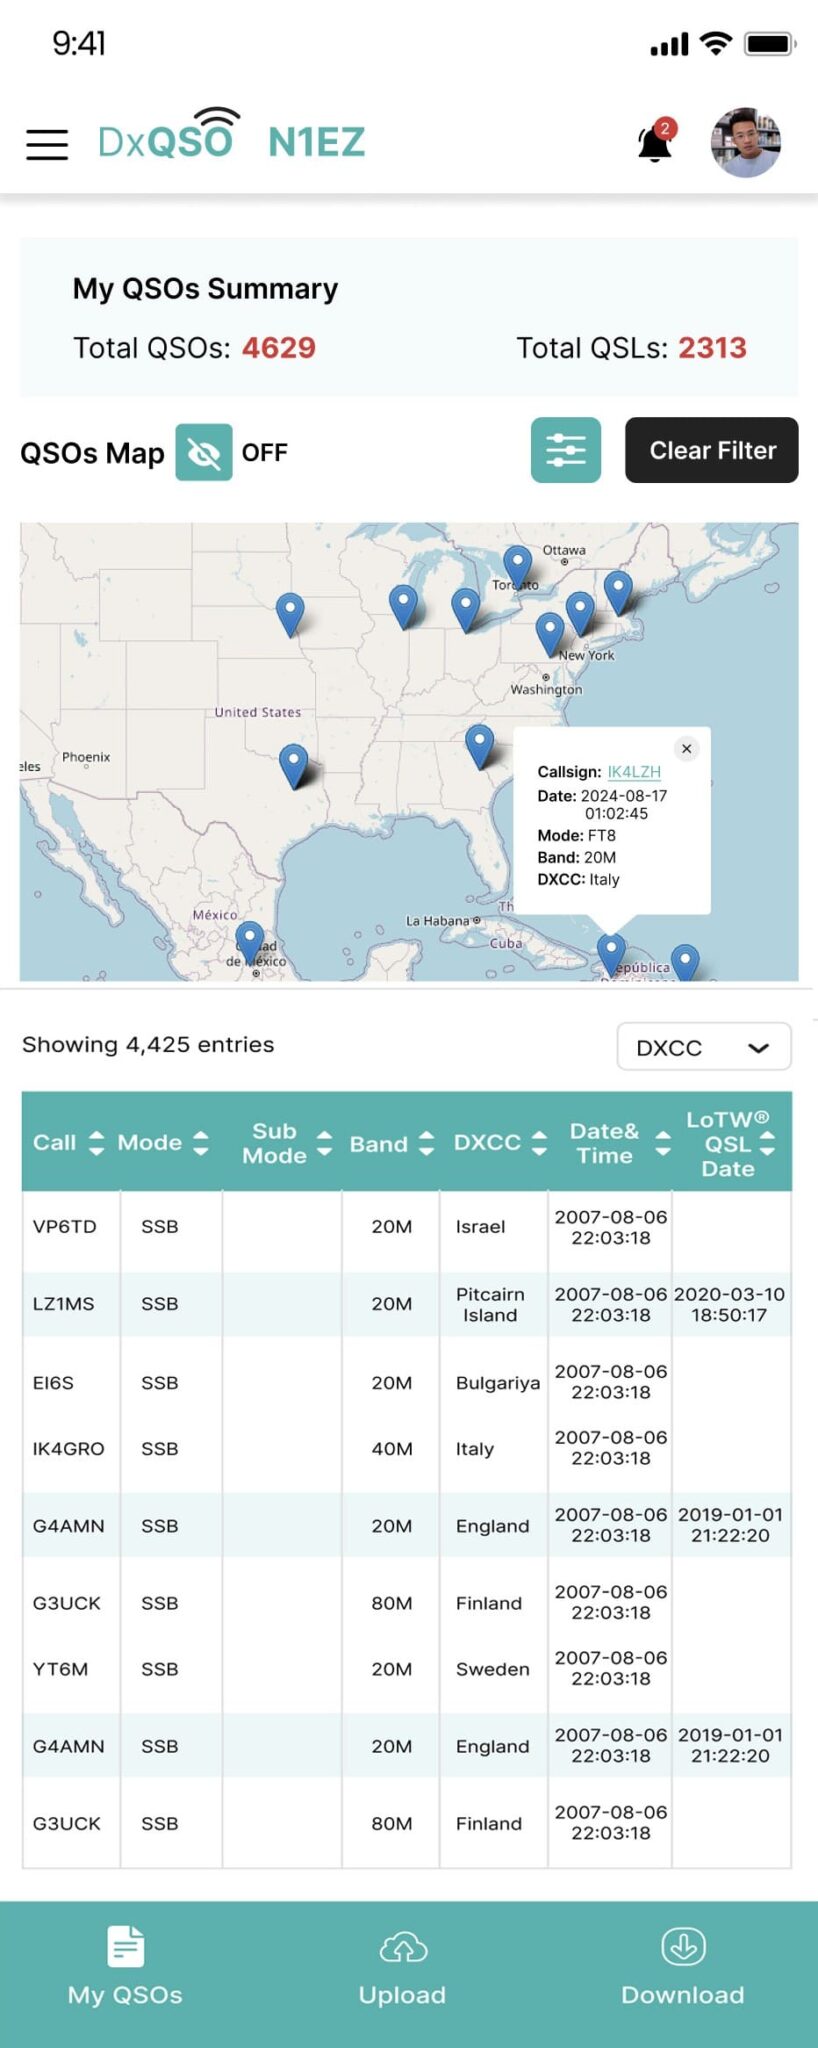818x2048 pixels.
Task: Open the IK4LZH callsign link
Action: 634,772
